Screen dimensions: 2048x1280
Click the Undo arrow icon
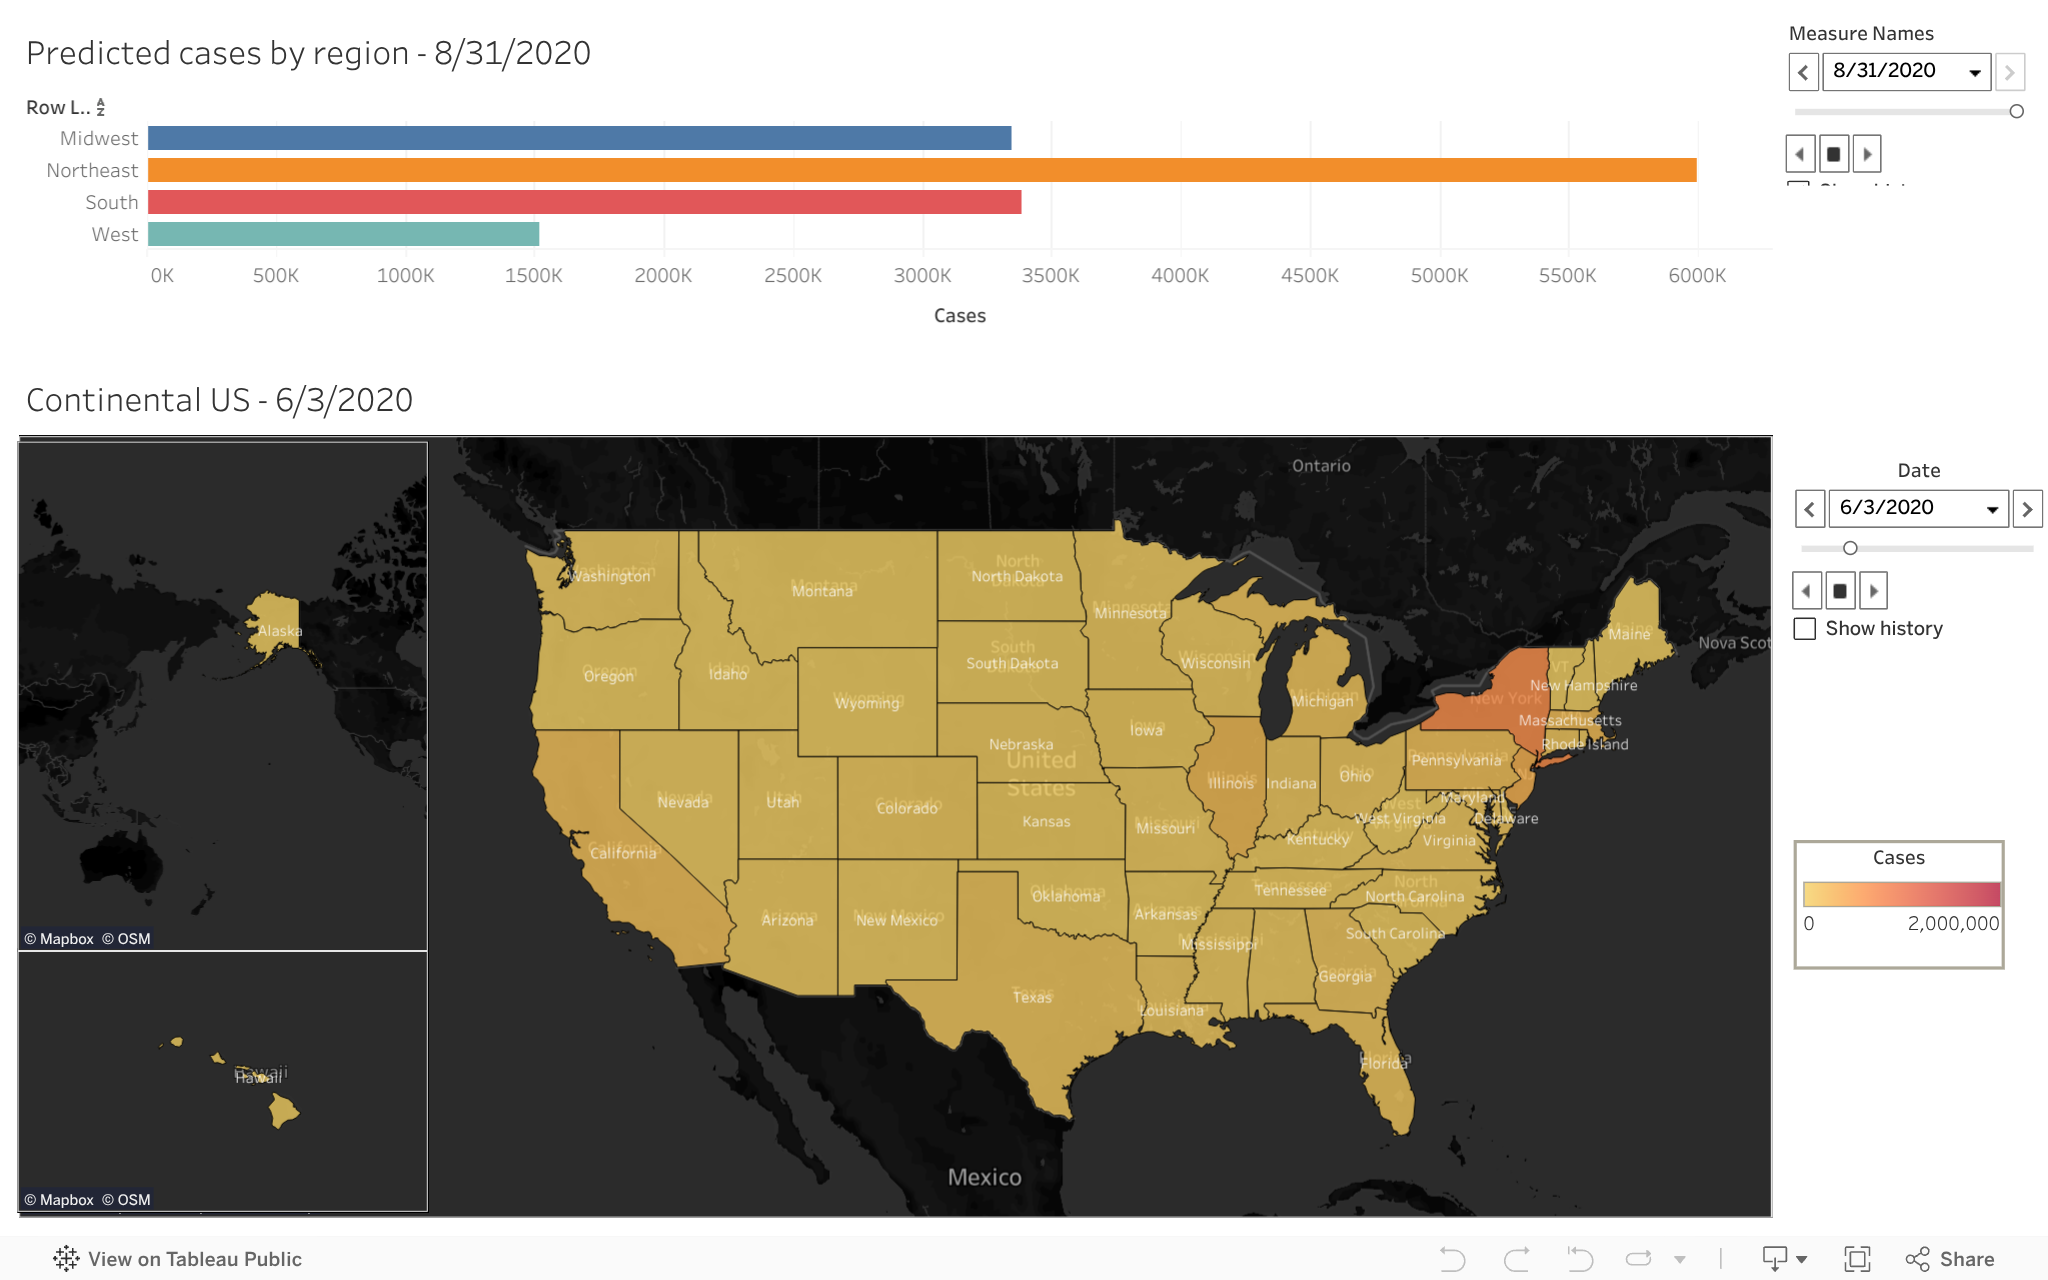[x=1452, y=1259]
